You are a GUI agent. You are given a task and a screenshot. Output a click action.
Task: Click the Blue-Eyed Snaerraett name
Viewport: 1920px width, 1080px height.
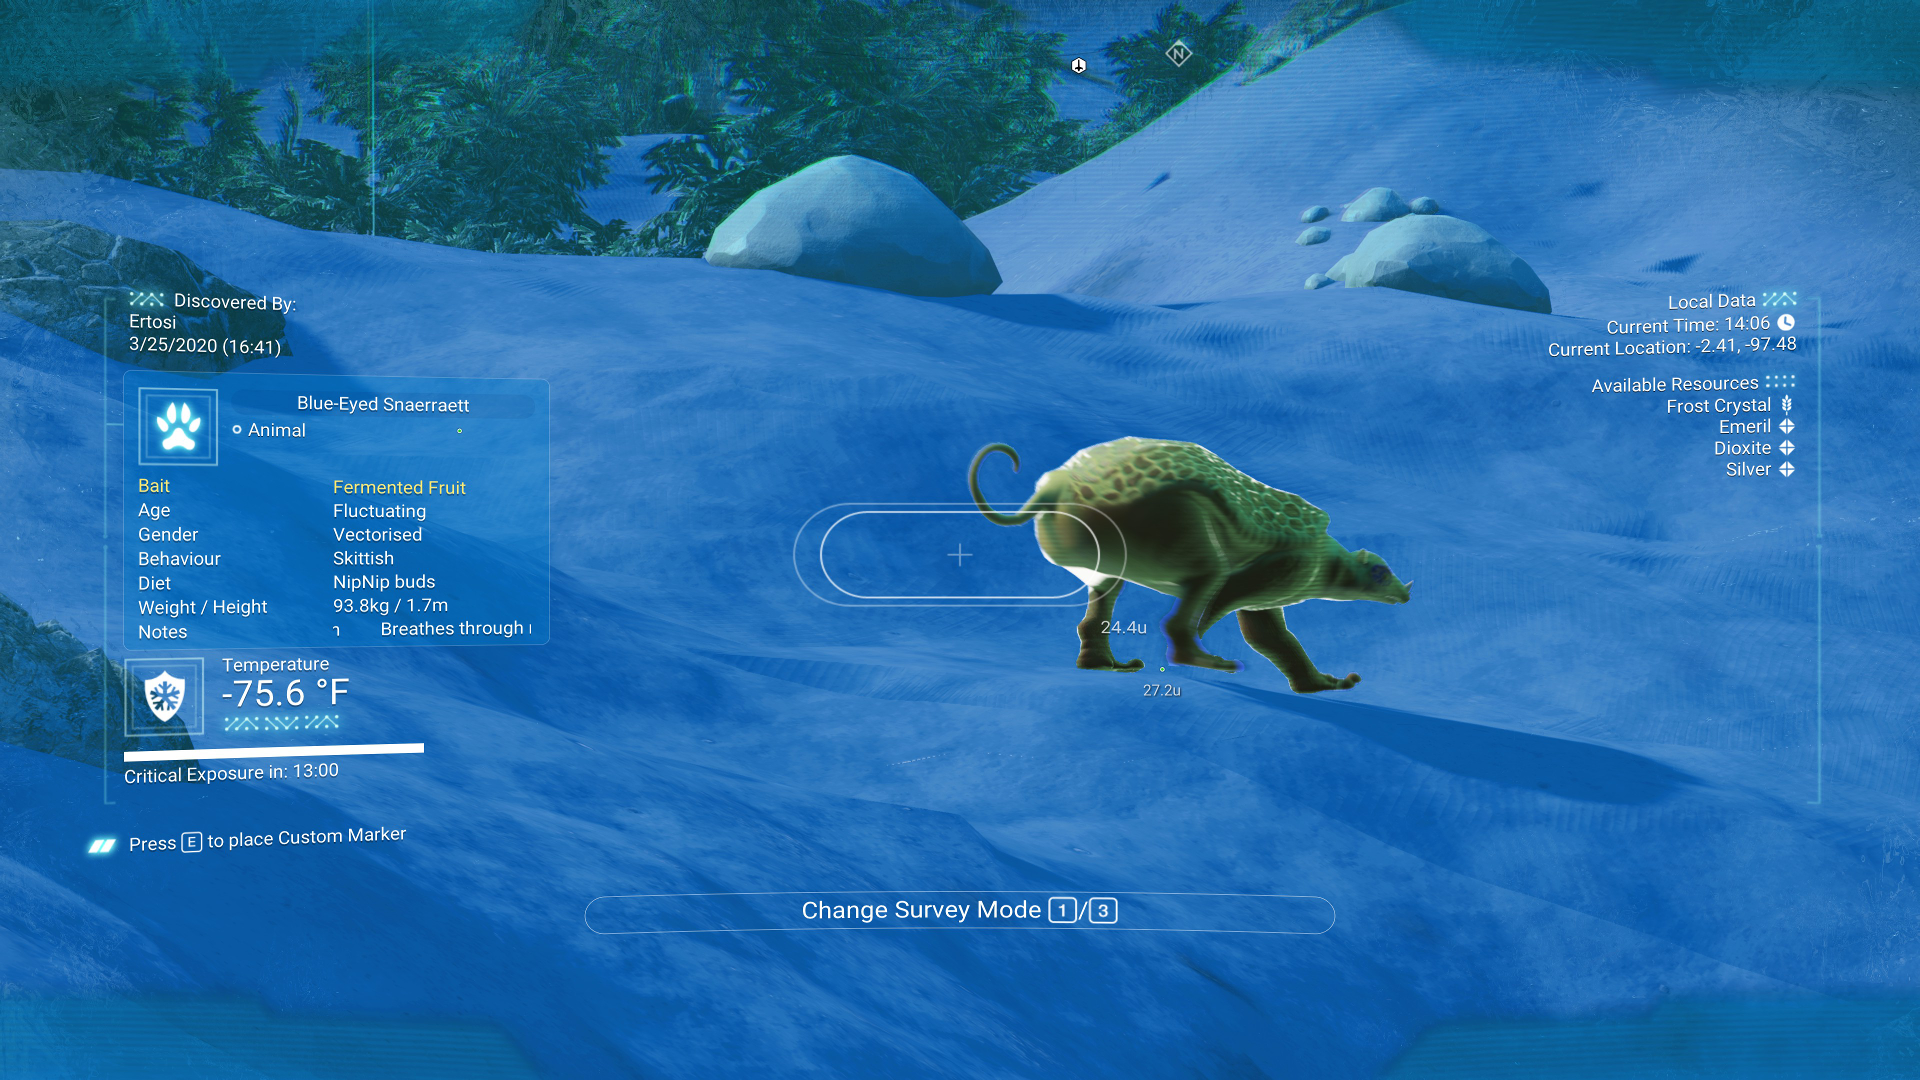point(383,404)
